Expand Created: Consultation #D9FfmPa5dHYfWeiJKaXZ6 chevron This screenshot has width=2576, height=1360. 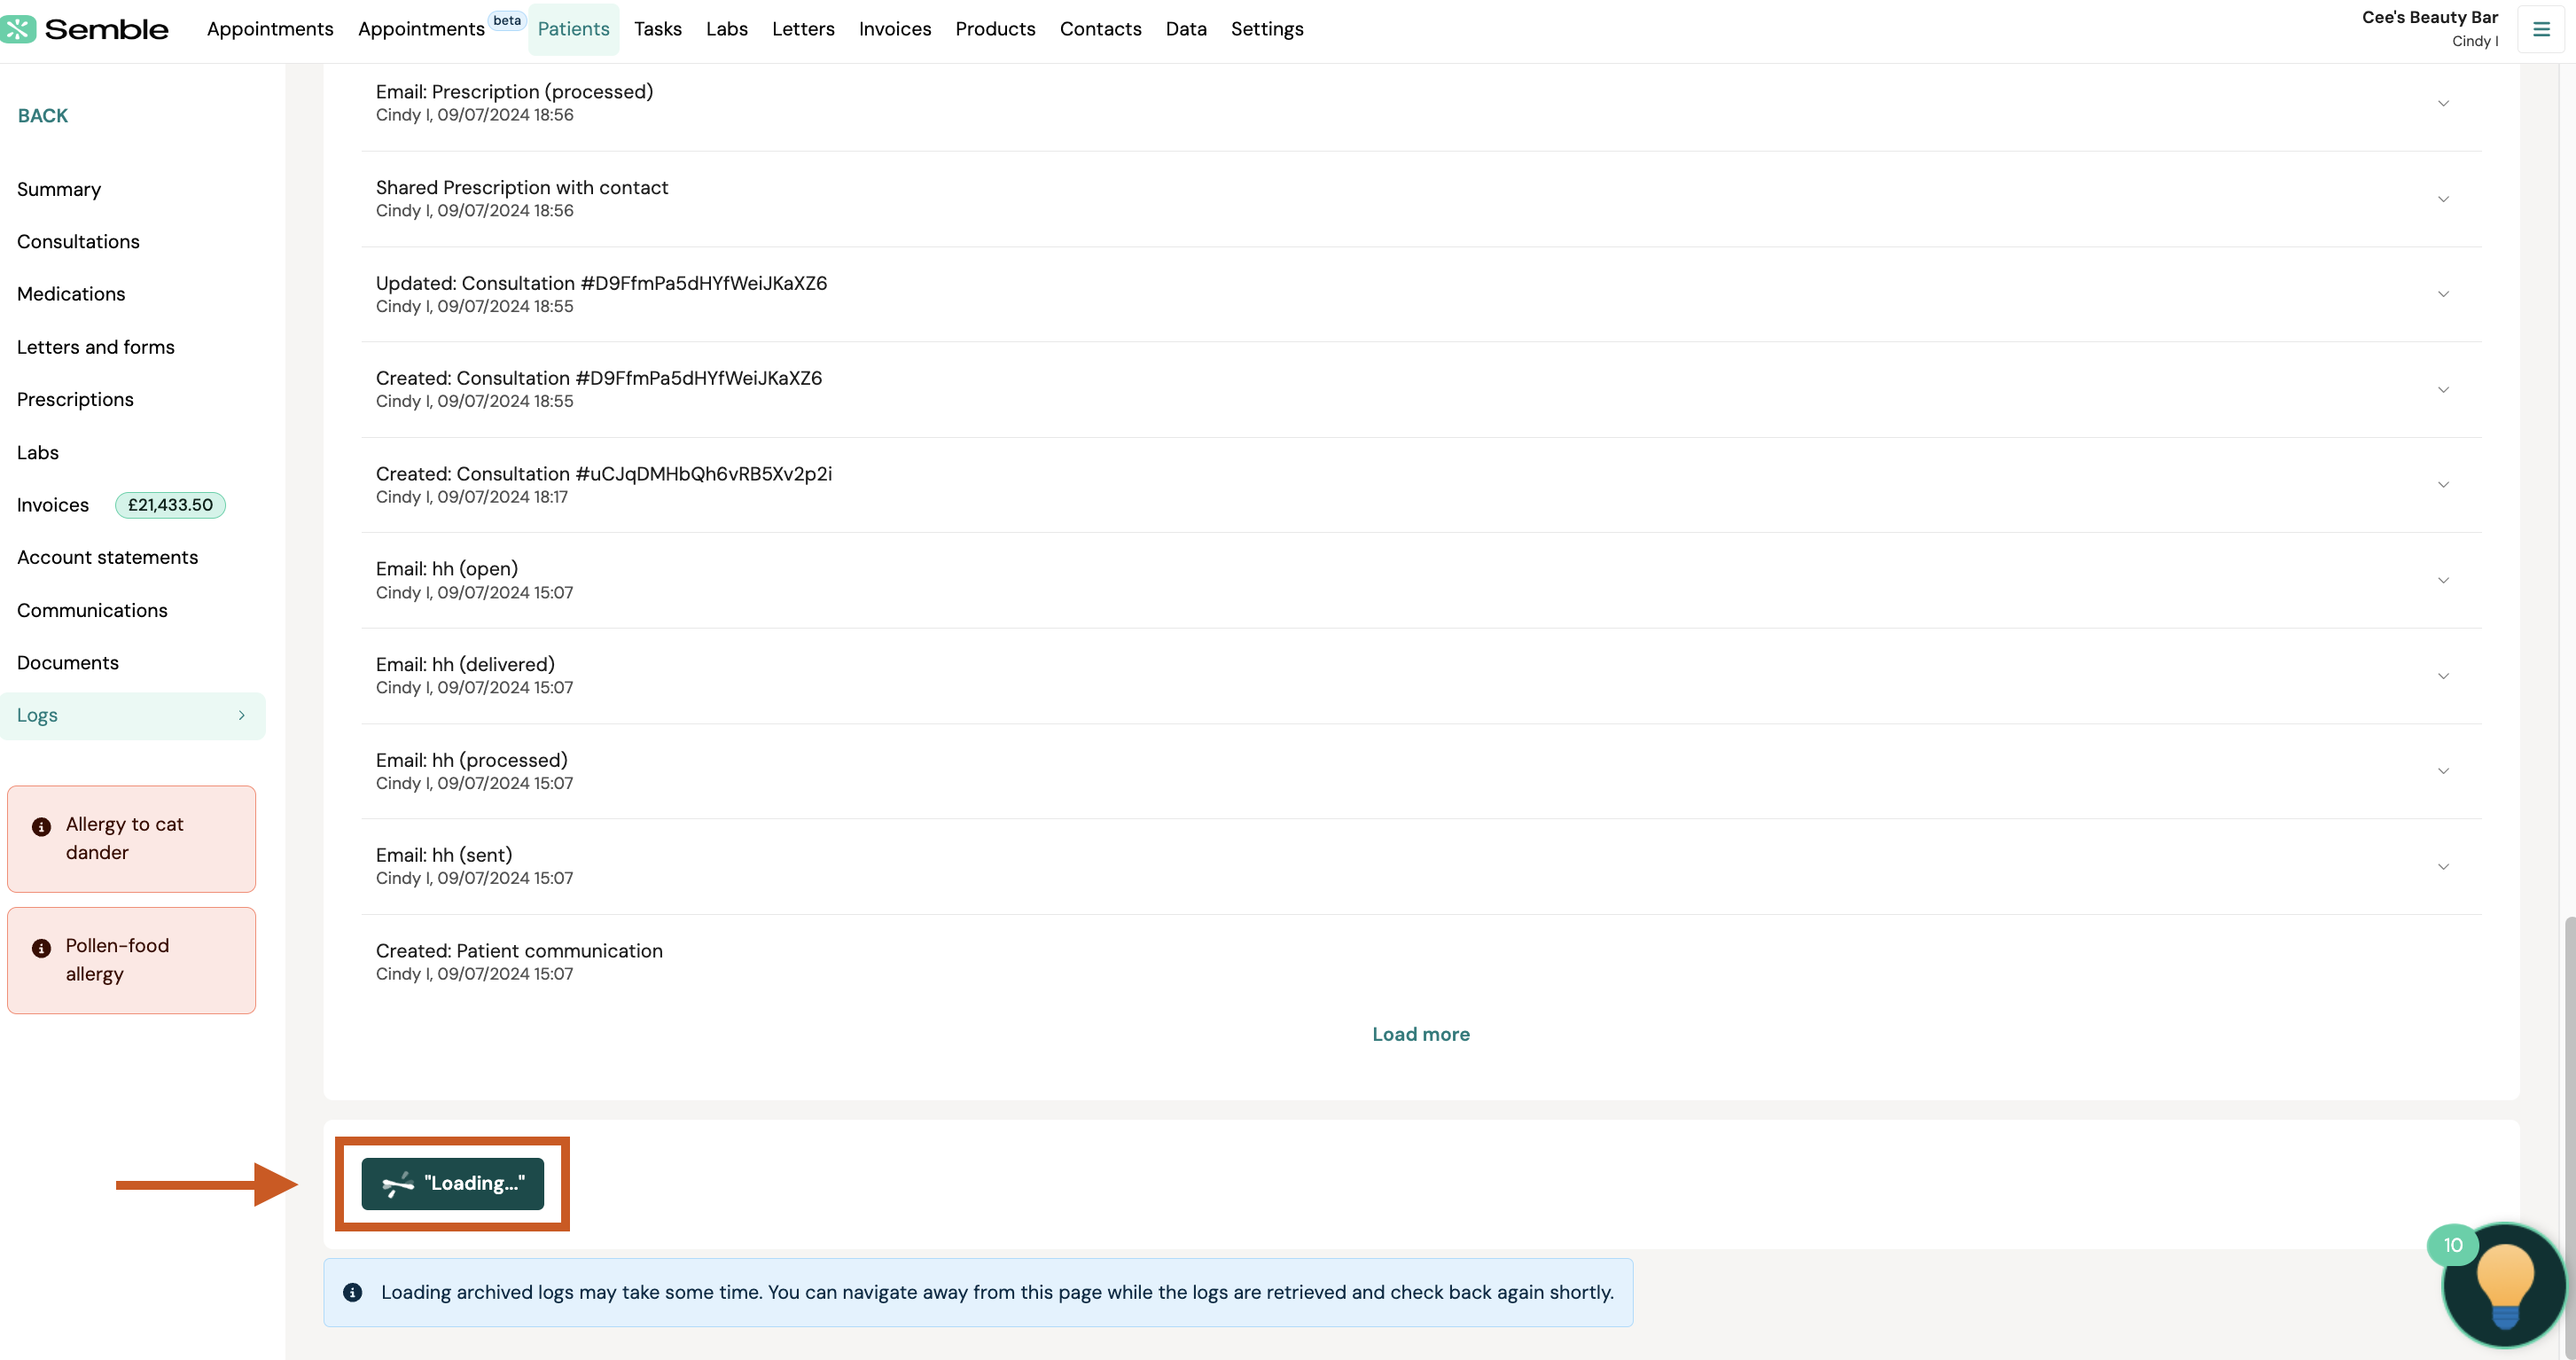(x=2443, y=390)
